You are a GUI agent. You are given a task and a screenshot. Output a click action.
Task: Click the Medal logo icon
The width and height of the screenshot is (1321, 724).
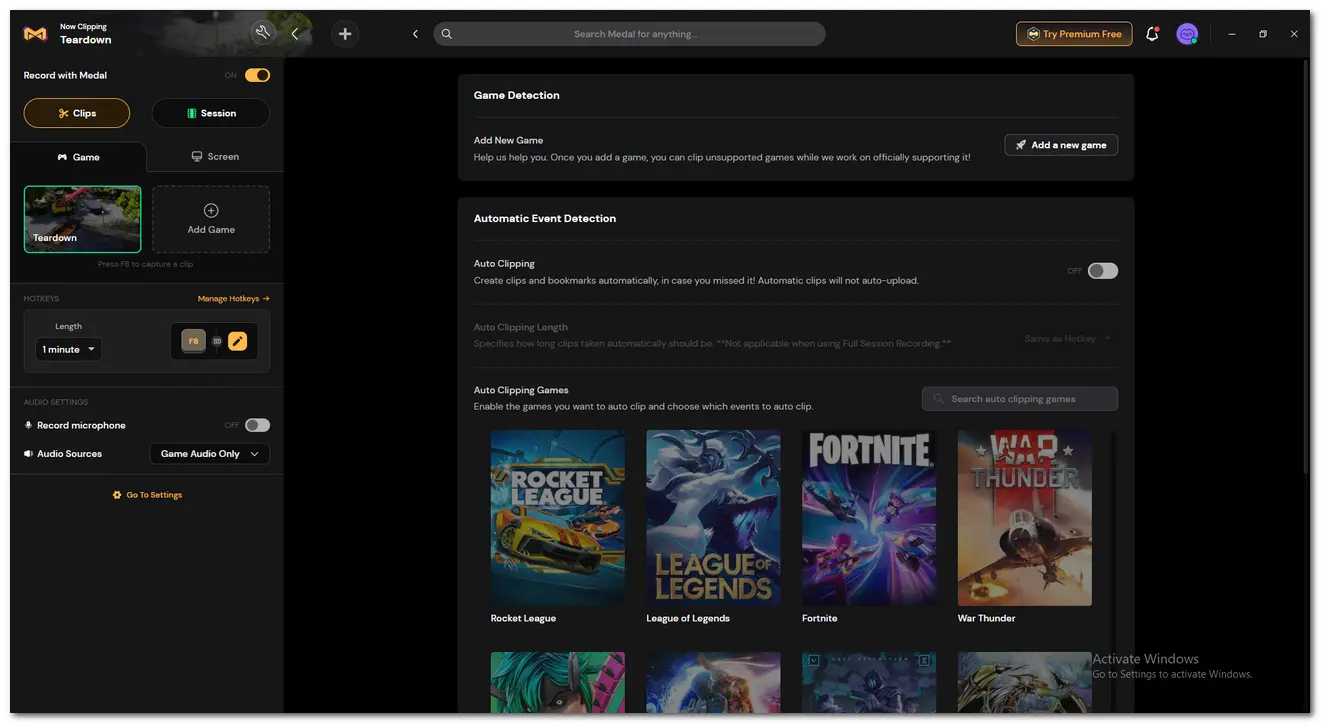(x=35, y=34)
